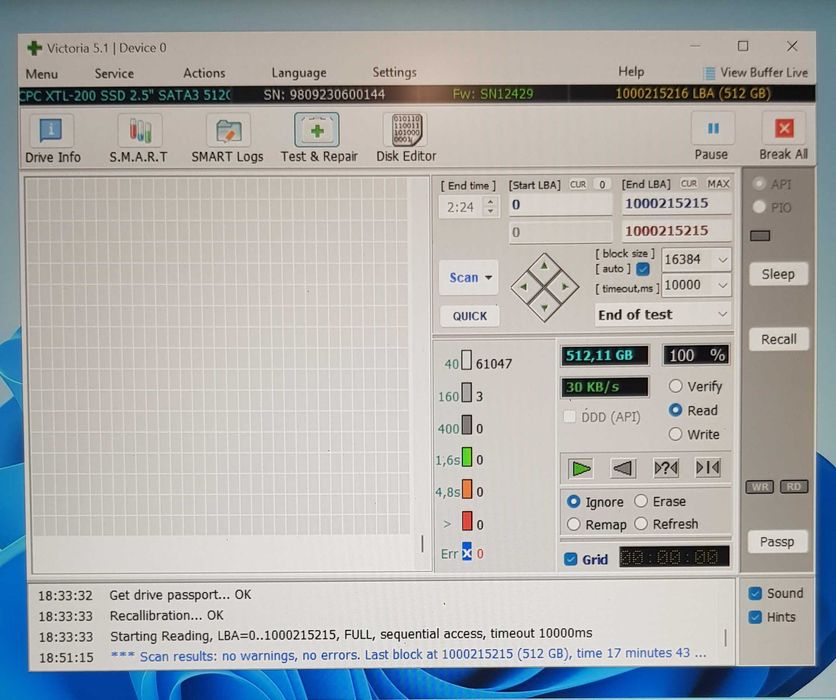Viewport: 836px width, 700px height.
Task: Select the Ignore radio button
Action: tap(574, 502)
